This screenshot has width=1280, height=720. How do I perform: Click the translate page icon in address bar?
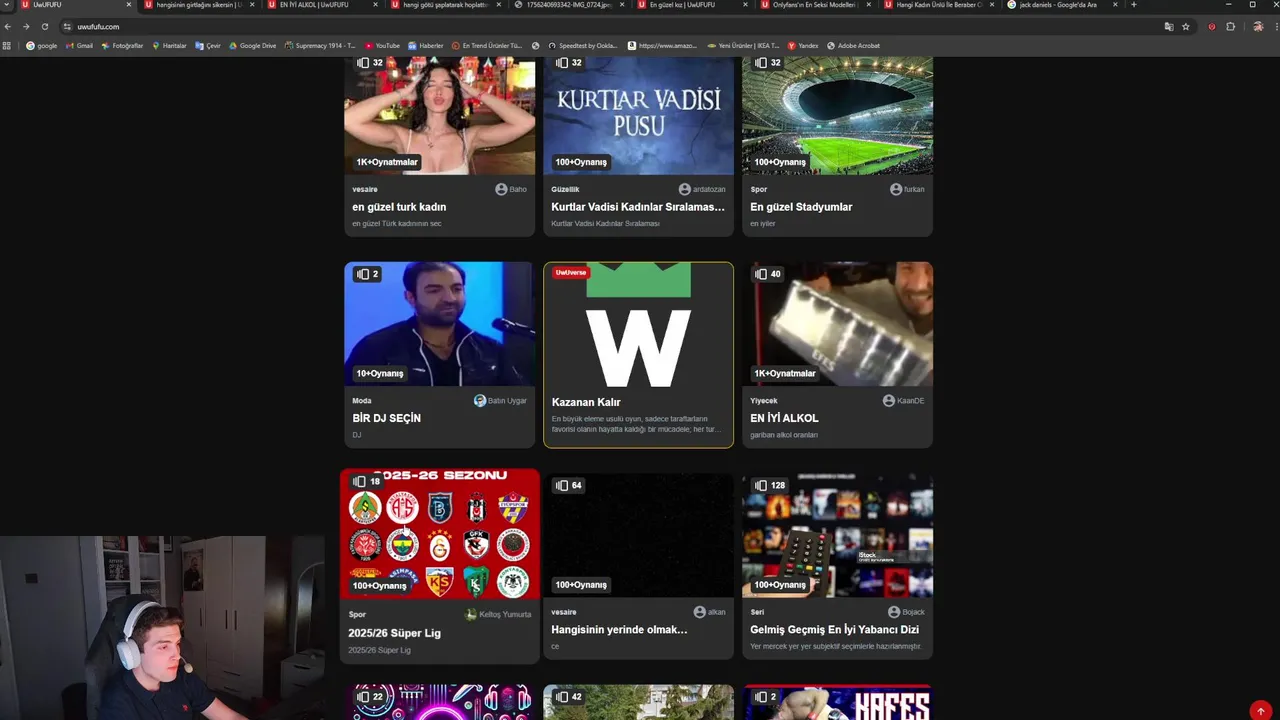pos(1169,27)
